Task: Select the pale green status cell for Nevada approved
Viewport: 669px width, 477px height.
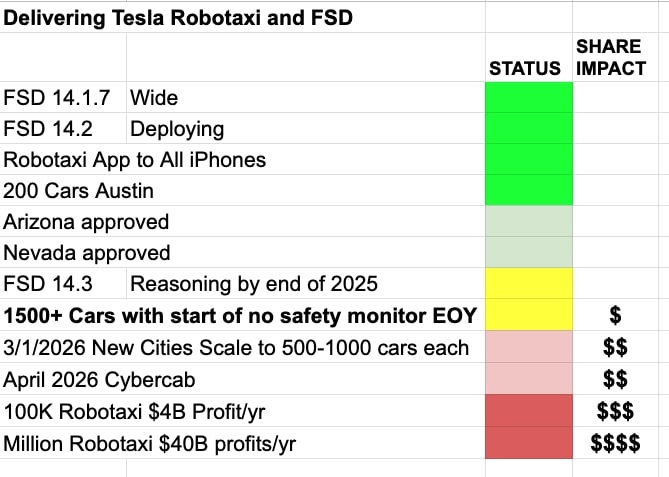Action: pos(528,253)
